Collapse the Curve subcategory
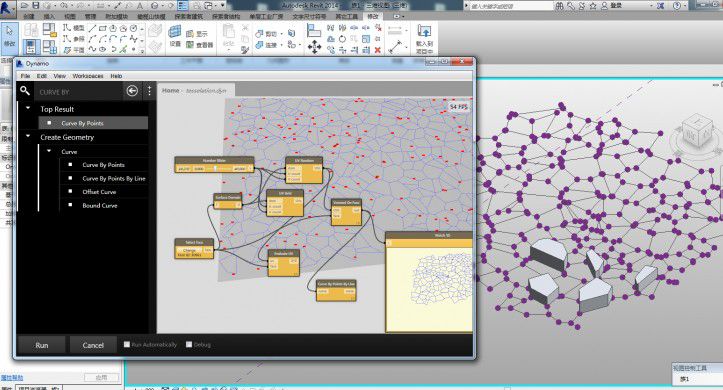The image size is (723, 390). [x=49, y=151]
